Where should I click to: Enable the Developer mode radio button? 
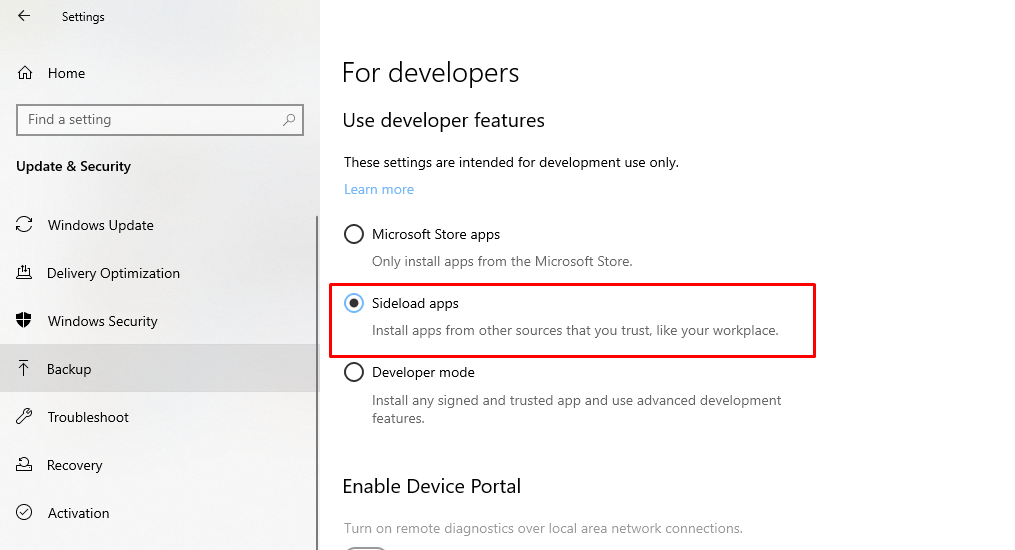354,372
